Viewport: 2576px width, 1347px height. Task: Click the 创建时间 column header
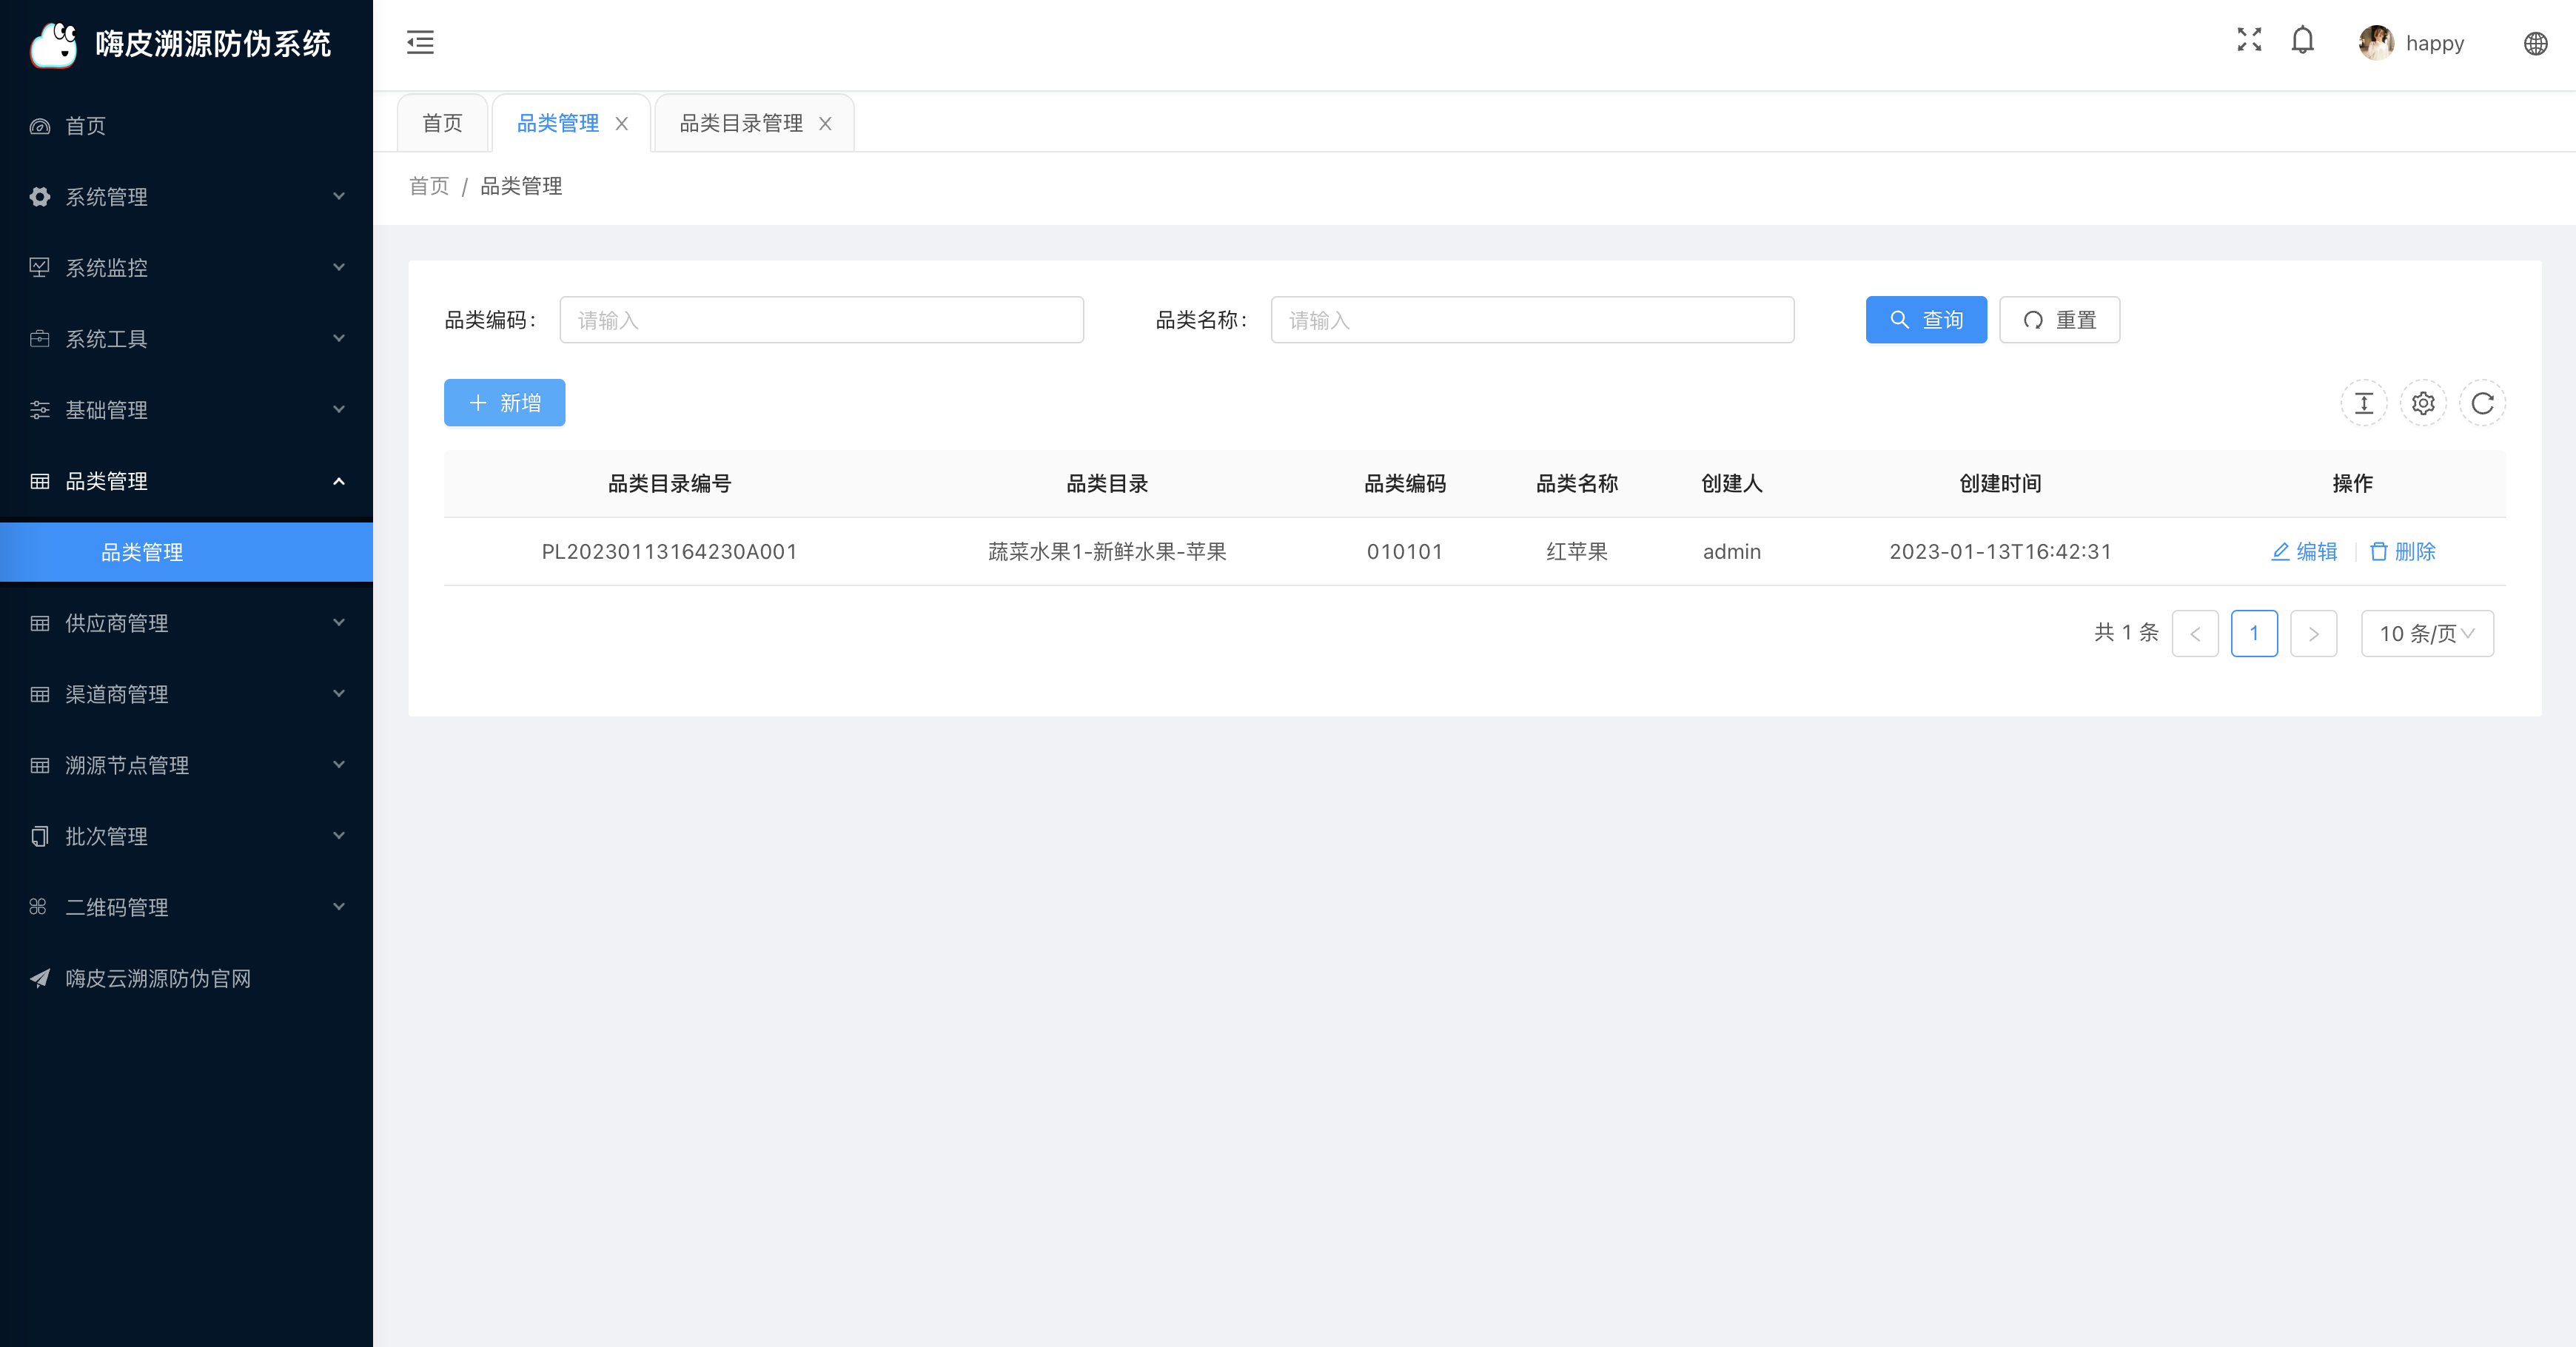[2000, 484]
